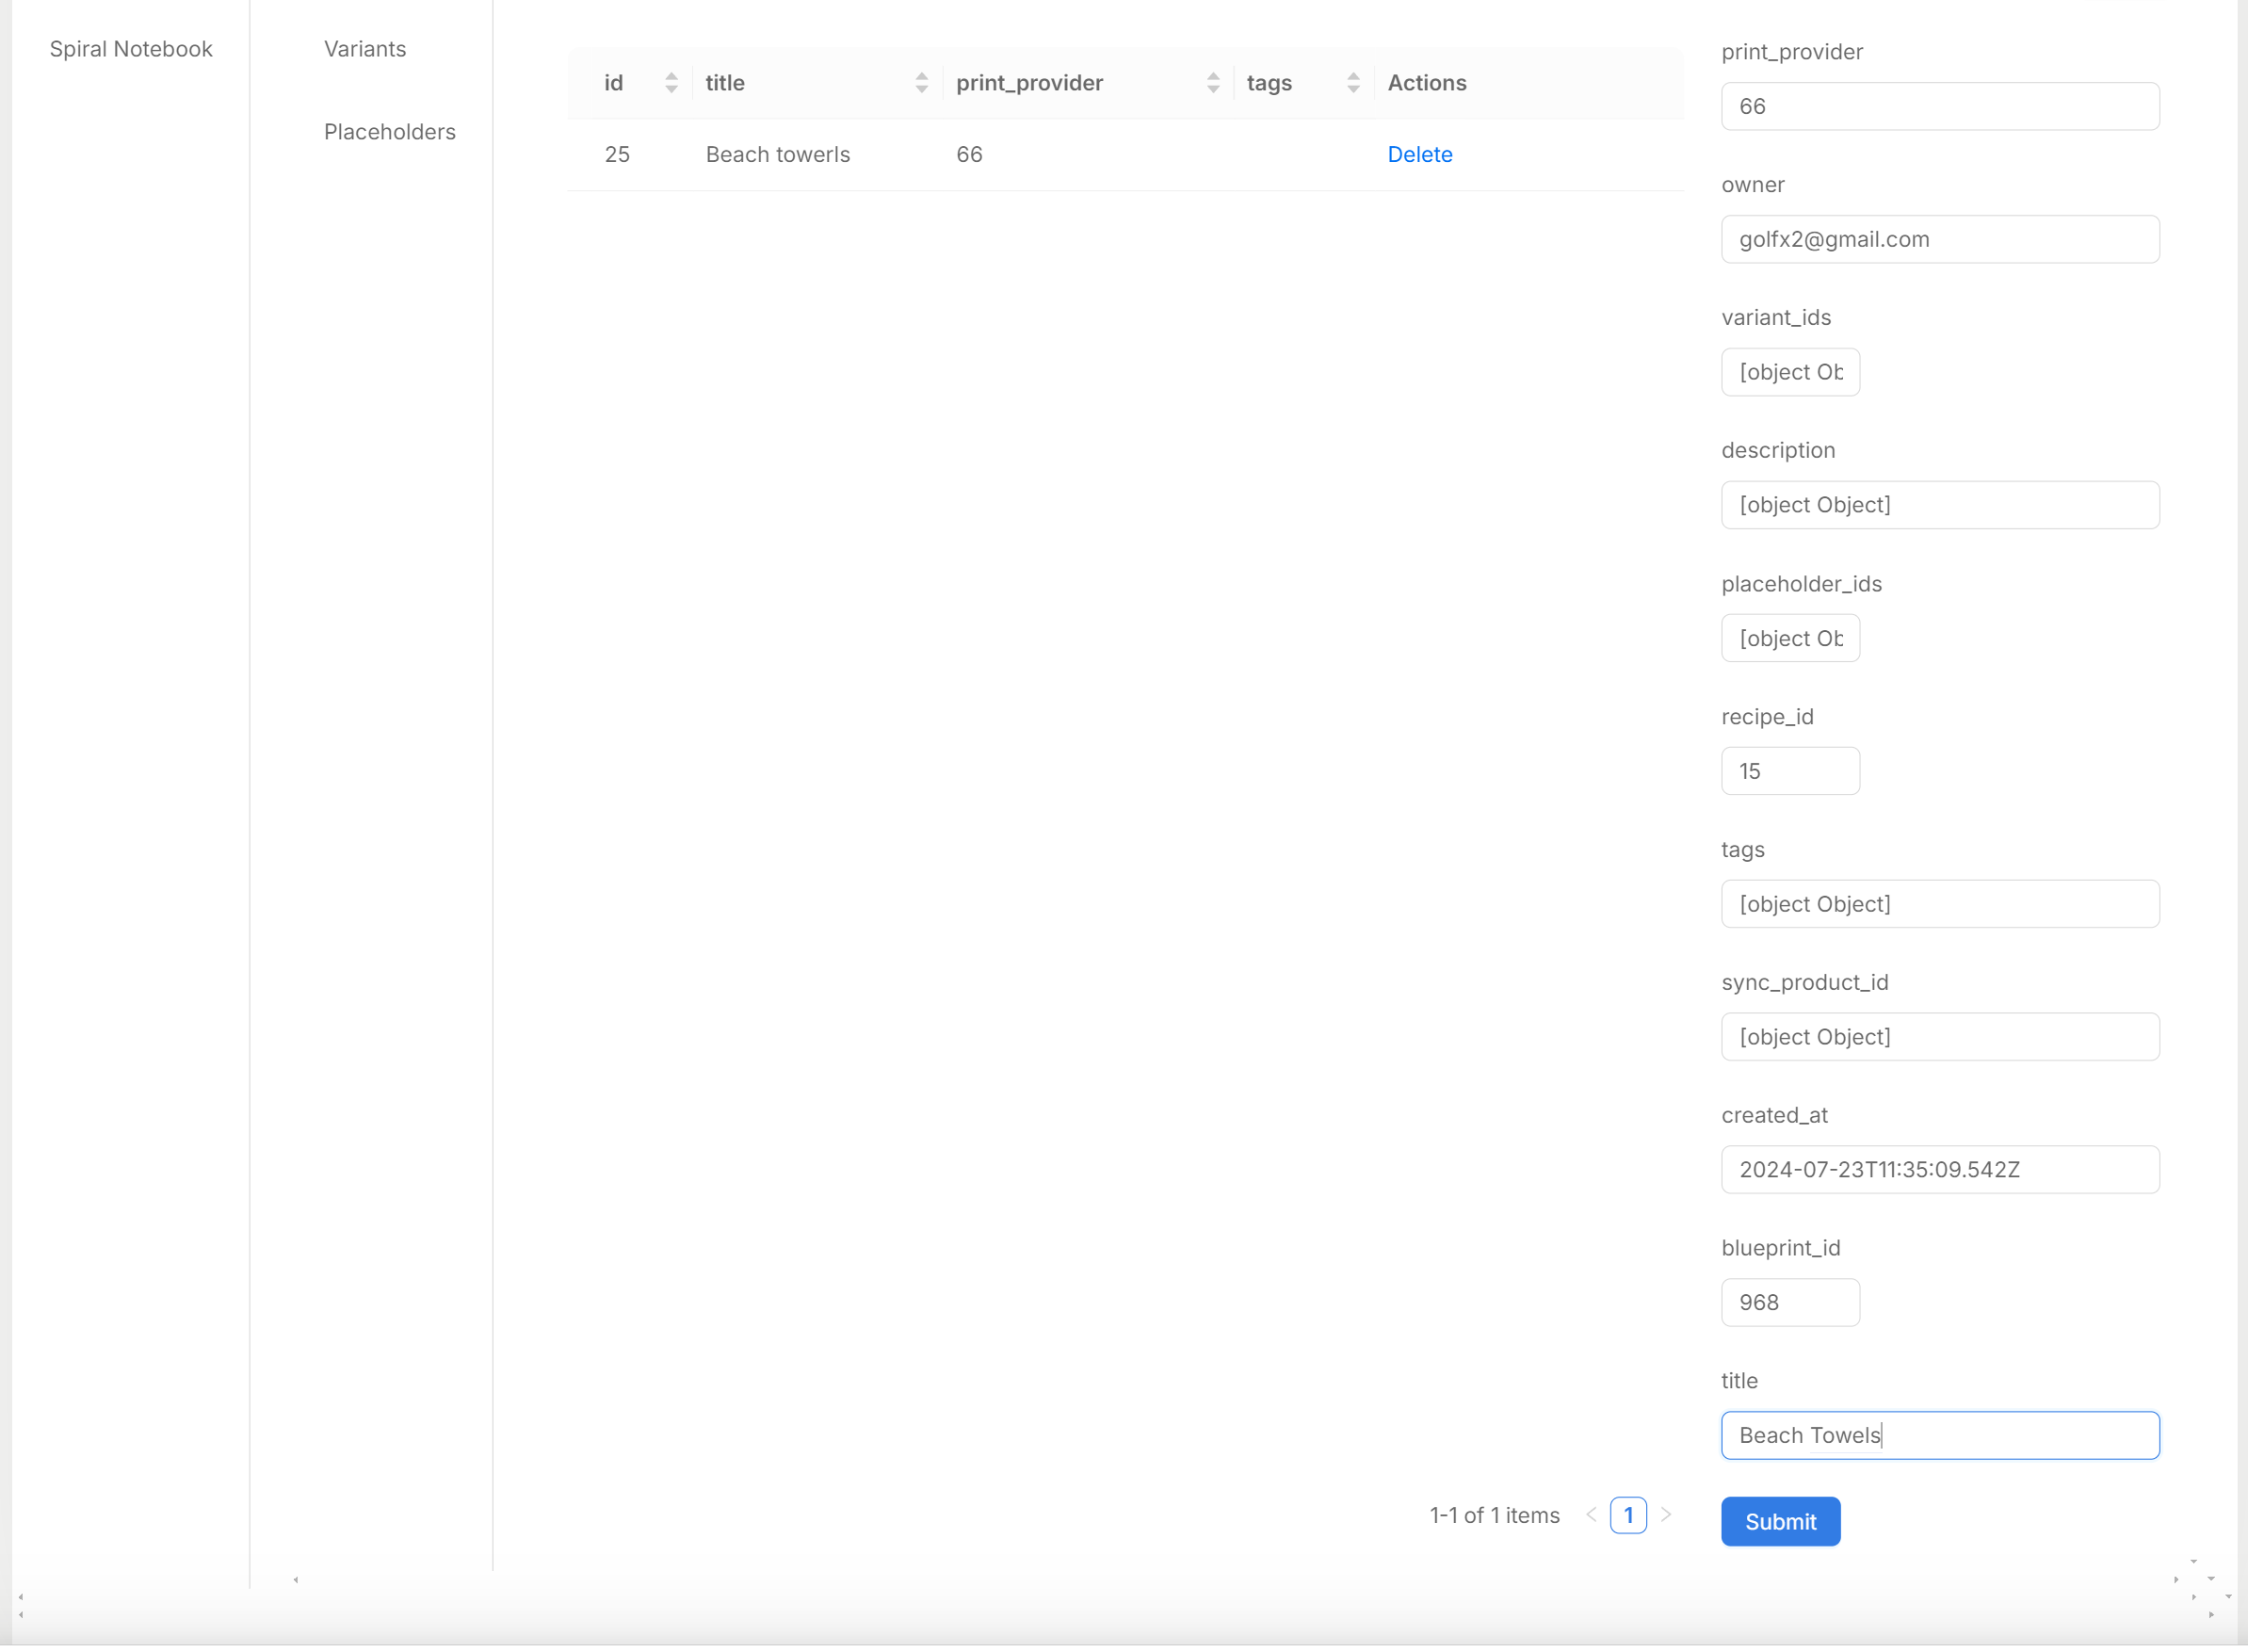
Task: Go to next page arrow
Action: pos(1665,1515)
